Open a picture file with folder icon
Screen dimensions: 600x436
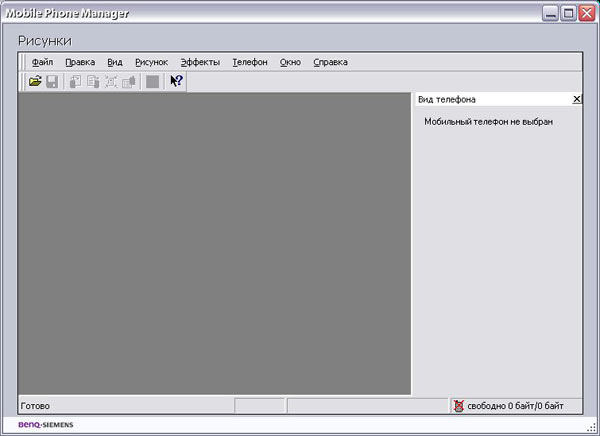35,81
